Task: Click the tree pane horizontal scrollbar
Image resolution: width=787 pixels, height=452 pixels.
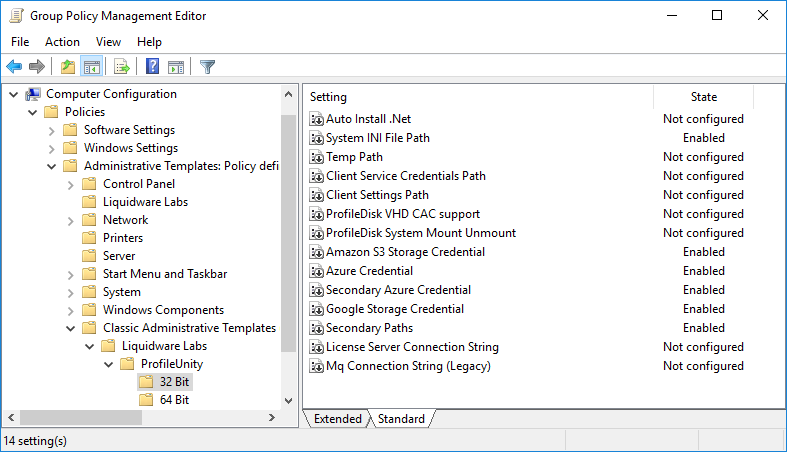Action: [x=150, y=418]
